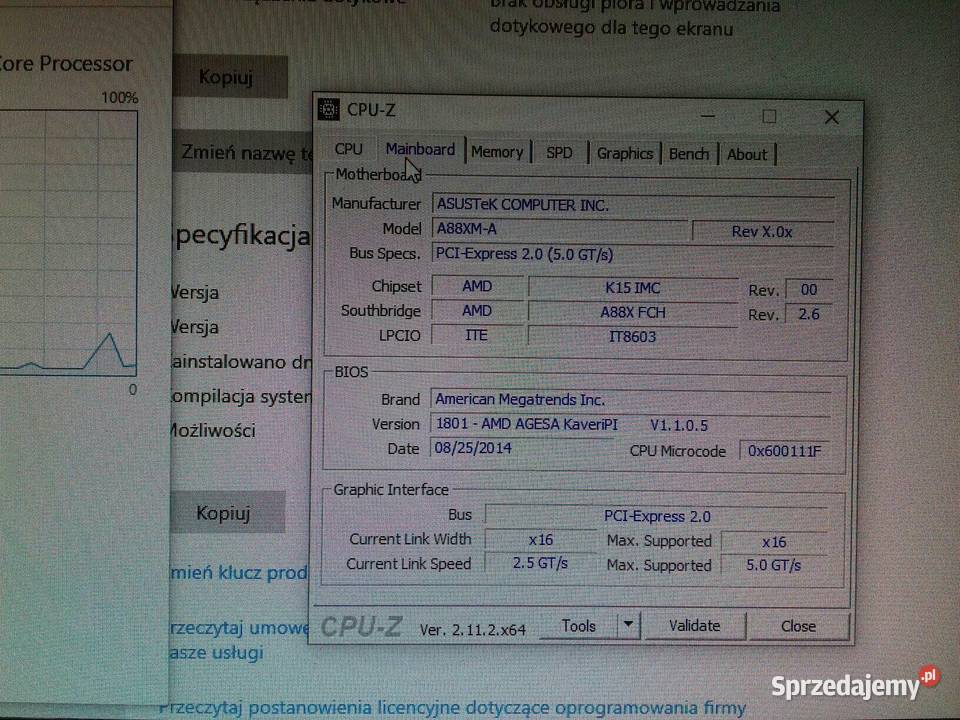Image resolution: width=960 pixels, height=720 pixels.
Task: Open the CPU tab in CPU-Z
Action: pyautogui.click(x=348, y=149)
